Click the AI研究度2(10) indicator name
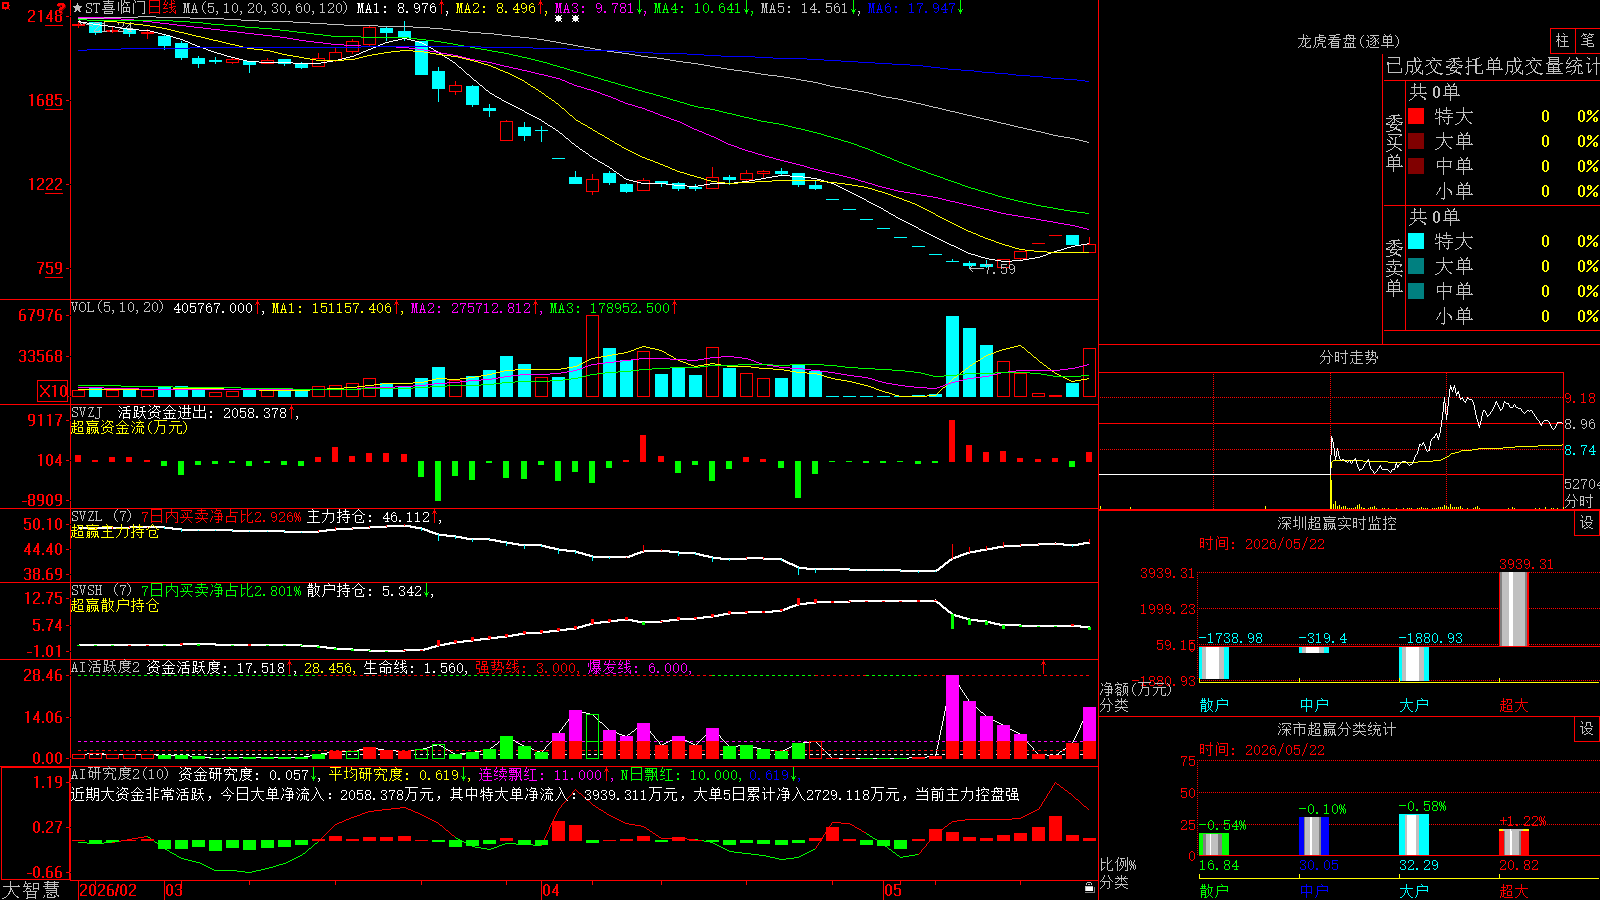This screenshot has height=900, width=1600. pyautogui.click(x=120, y=774)
